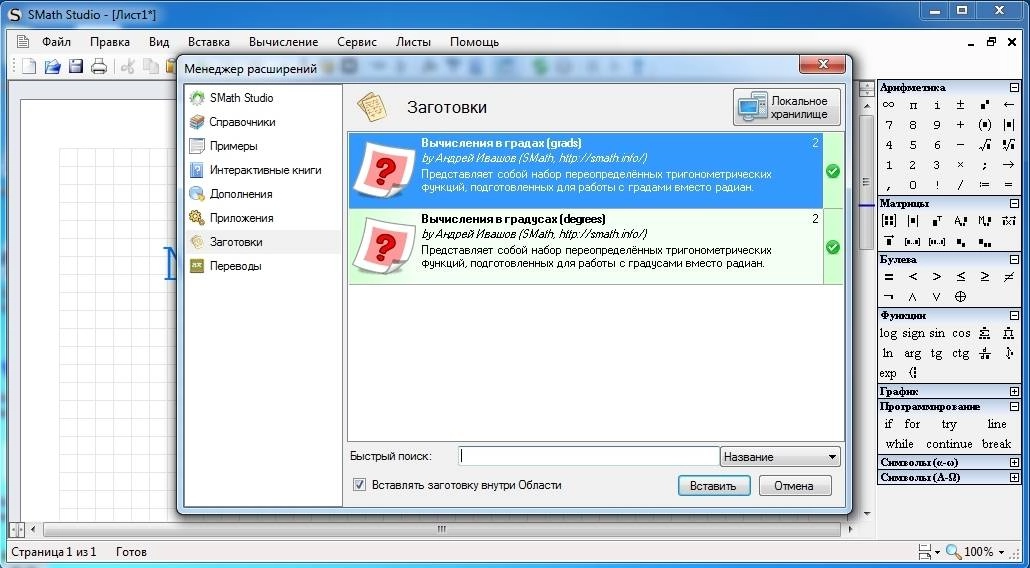The image size is (1030, 568).
Task: Insert the log function
Action: pos(888,334)
